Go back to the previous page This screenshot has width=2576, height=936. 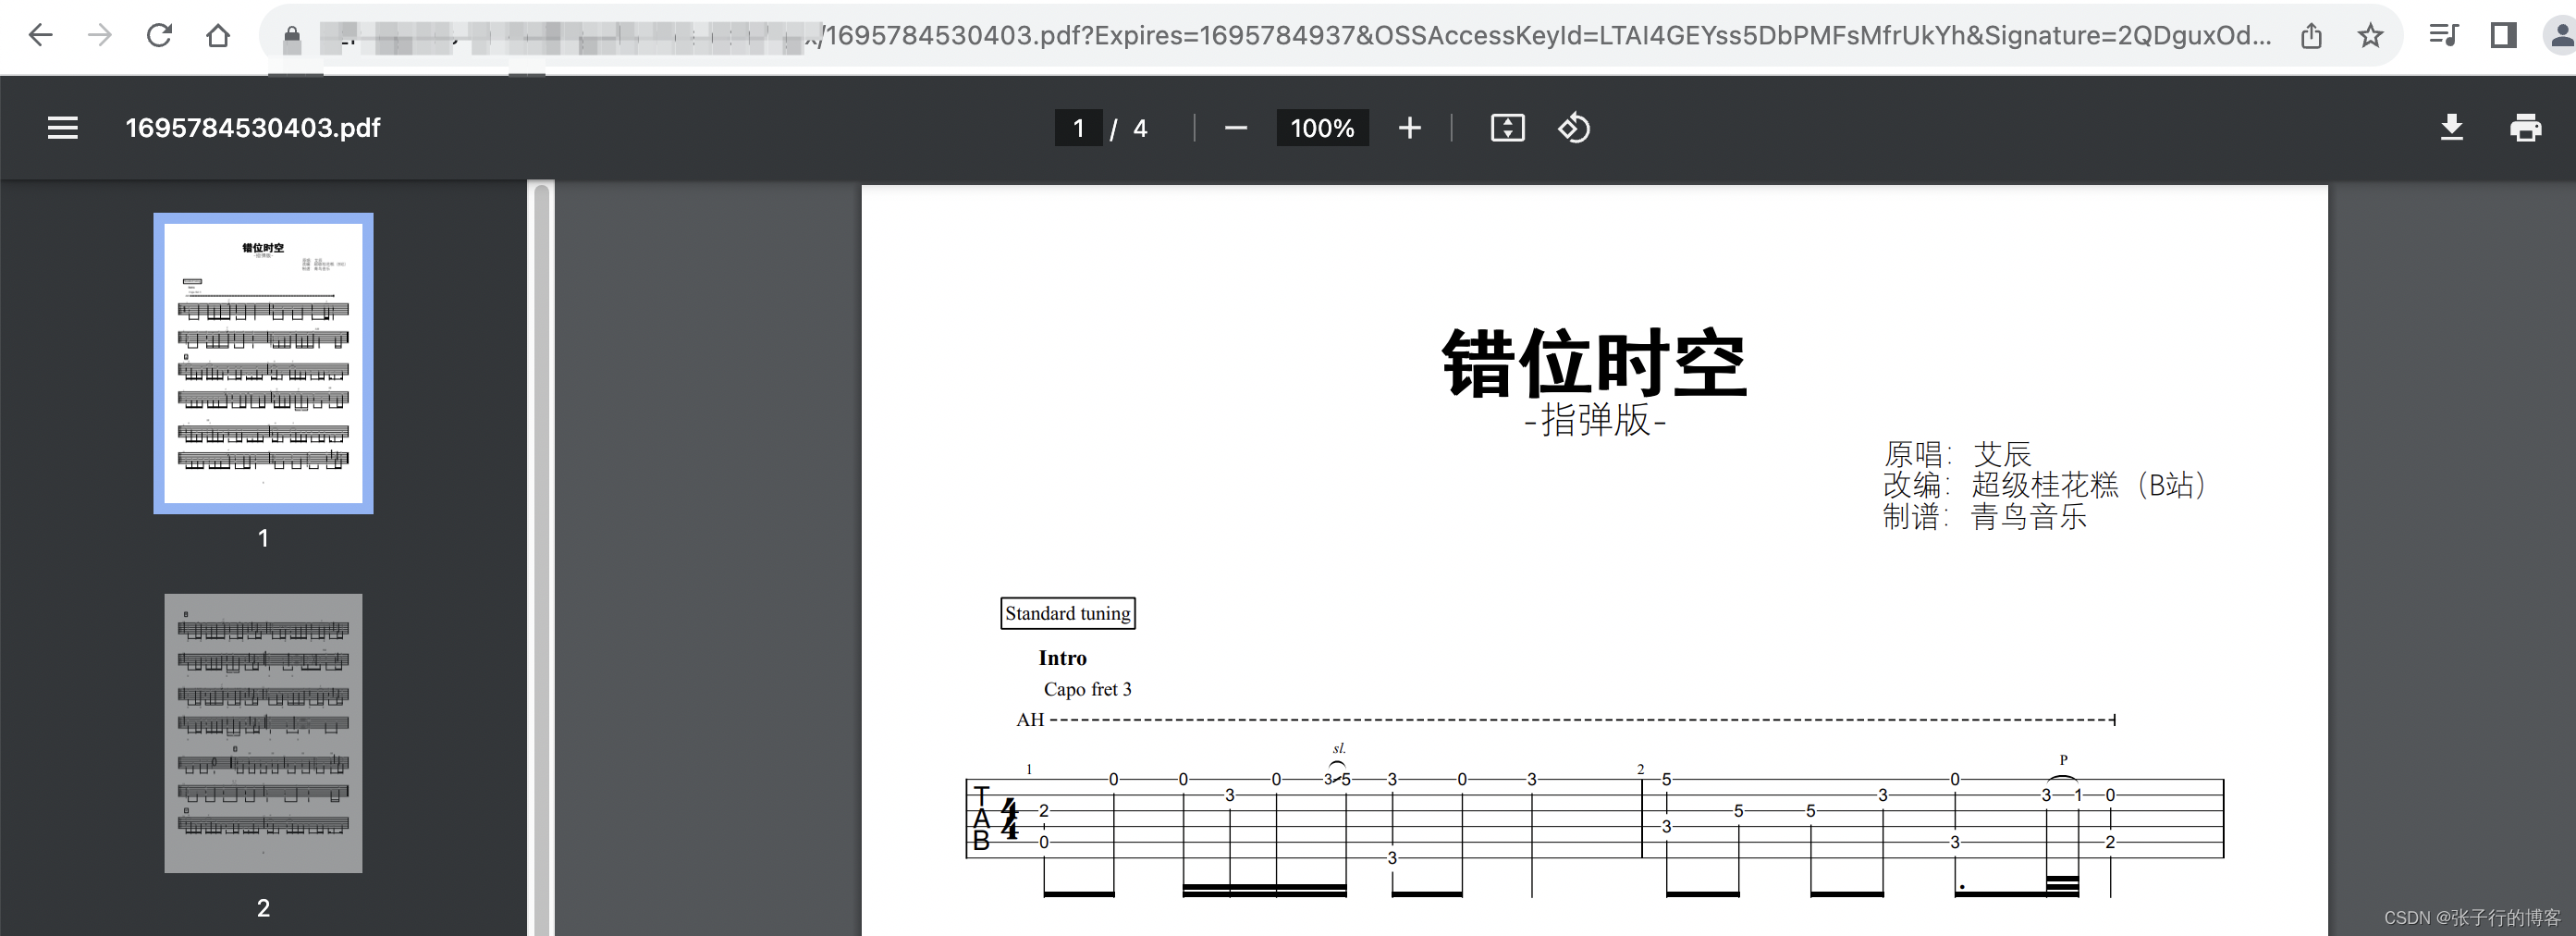(40, 36)
